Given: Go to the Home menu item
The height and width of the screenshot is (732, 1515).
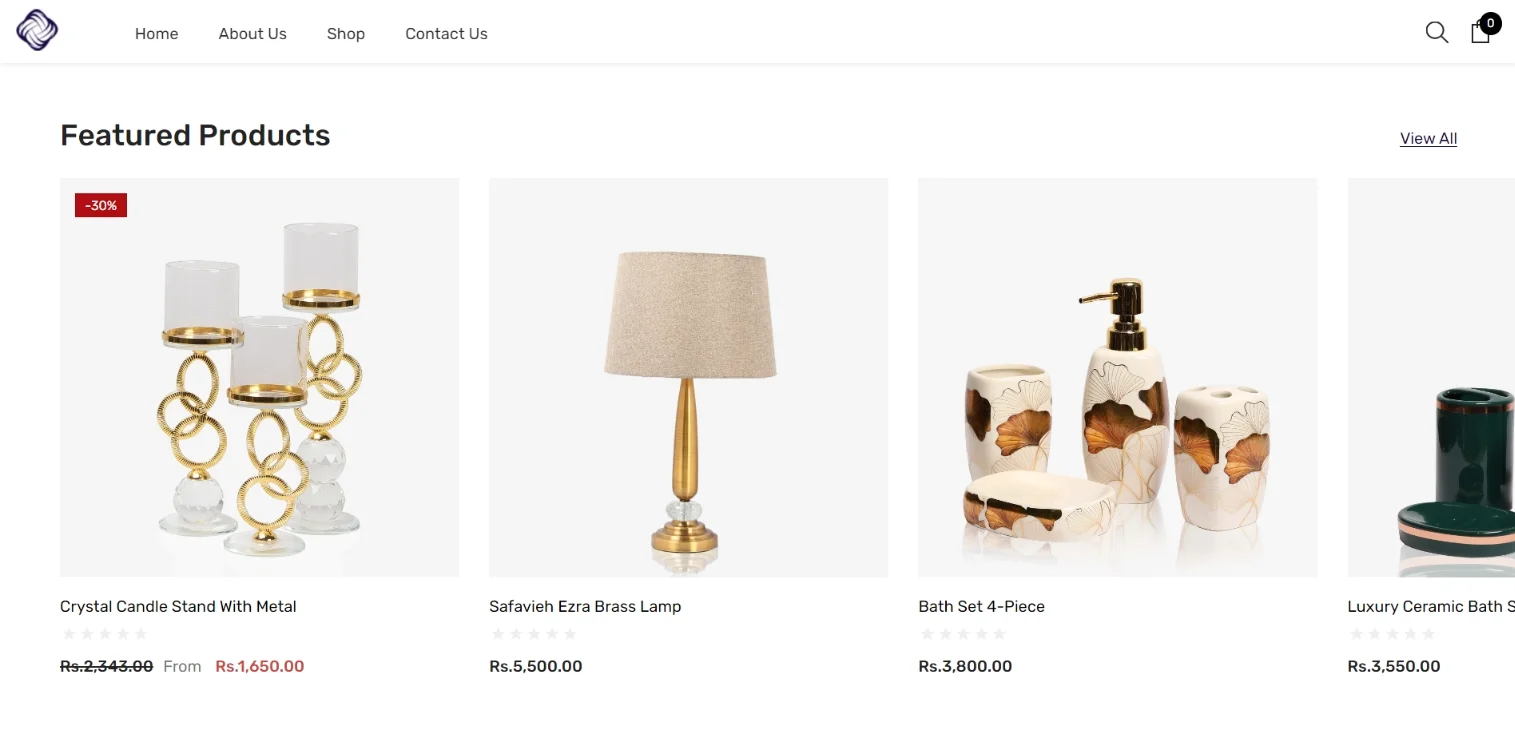Looking at the screenshot, I should pos(156,34).
